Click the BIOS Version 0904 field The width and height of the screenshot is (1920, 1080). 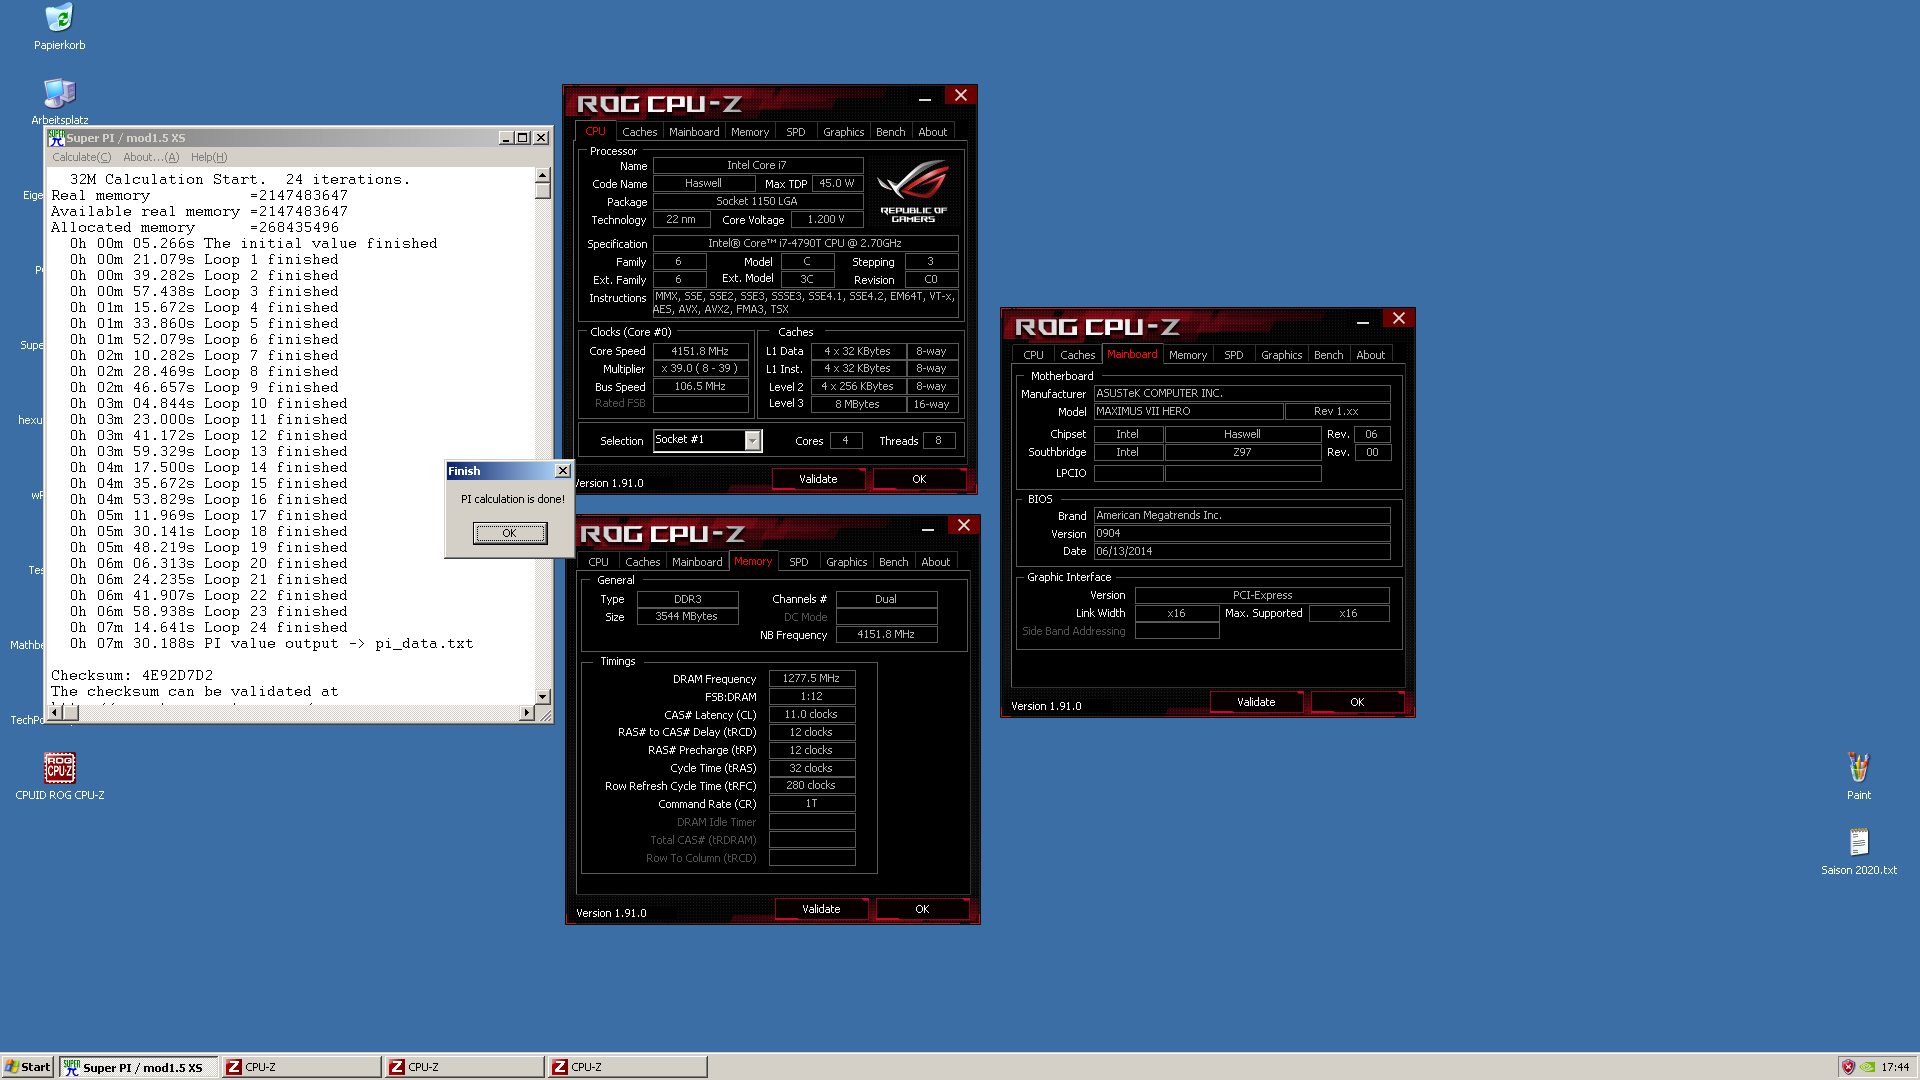click(1242, 533)
